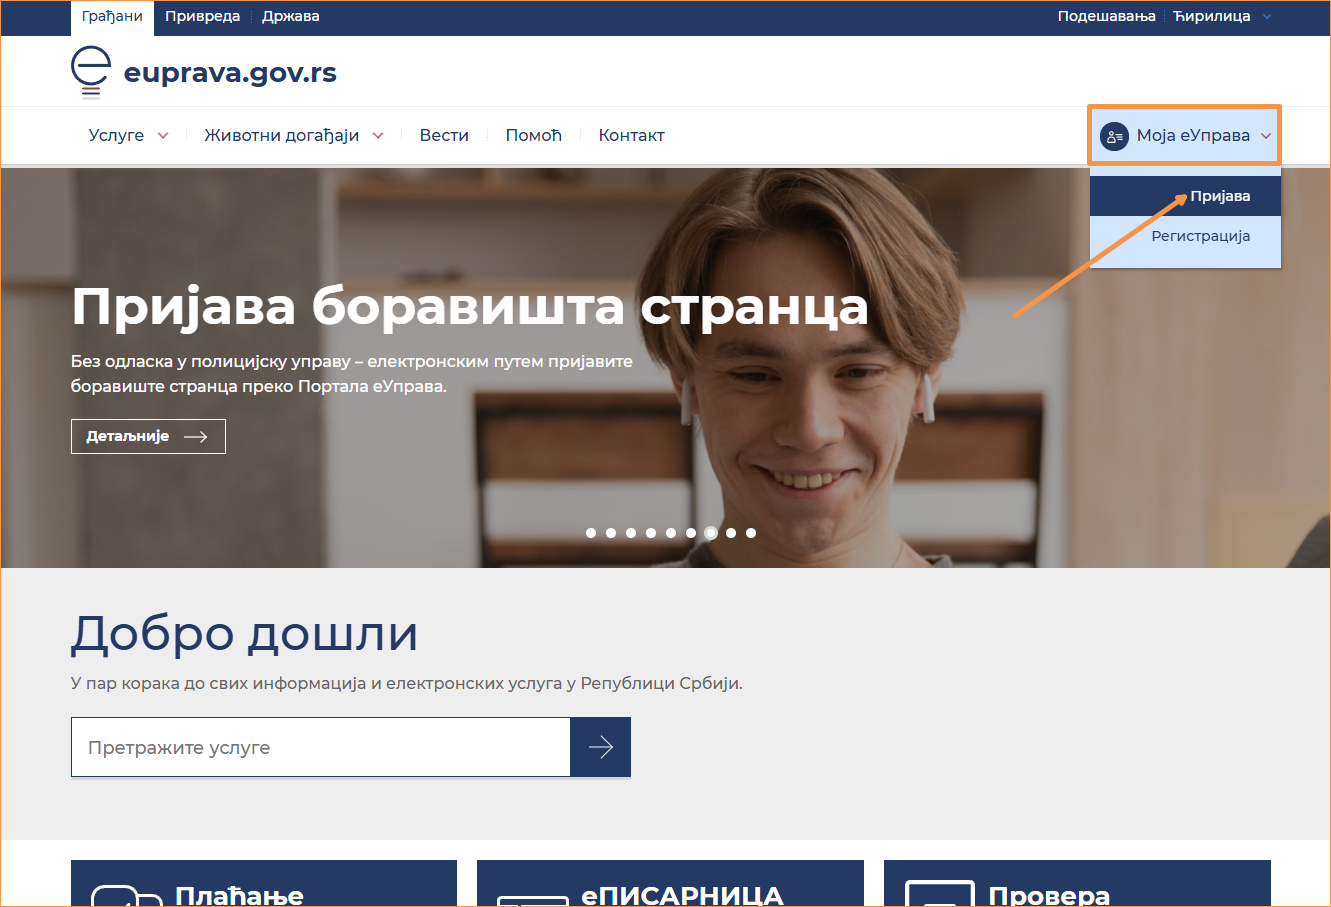Expand the Услуге menu chevron
Image resolution: width=1331 pixels, height=907 pixels.
tap(163, 136)
